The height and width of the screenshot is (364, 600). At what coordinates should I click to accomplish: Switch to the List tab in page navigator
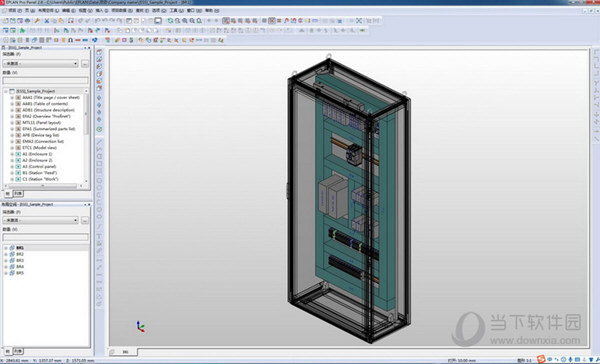coord(18,194)
